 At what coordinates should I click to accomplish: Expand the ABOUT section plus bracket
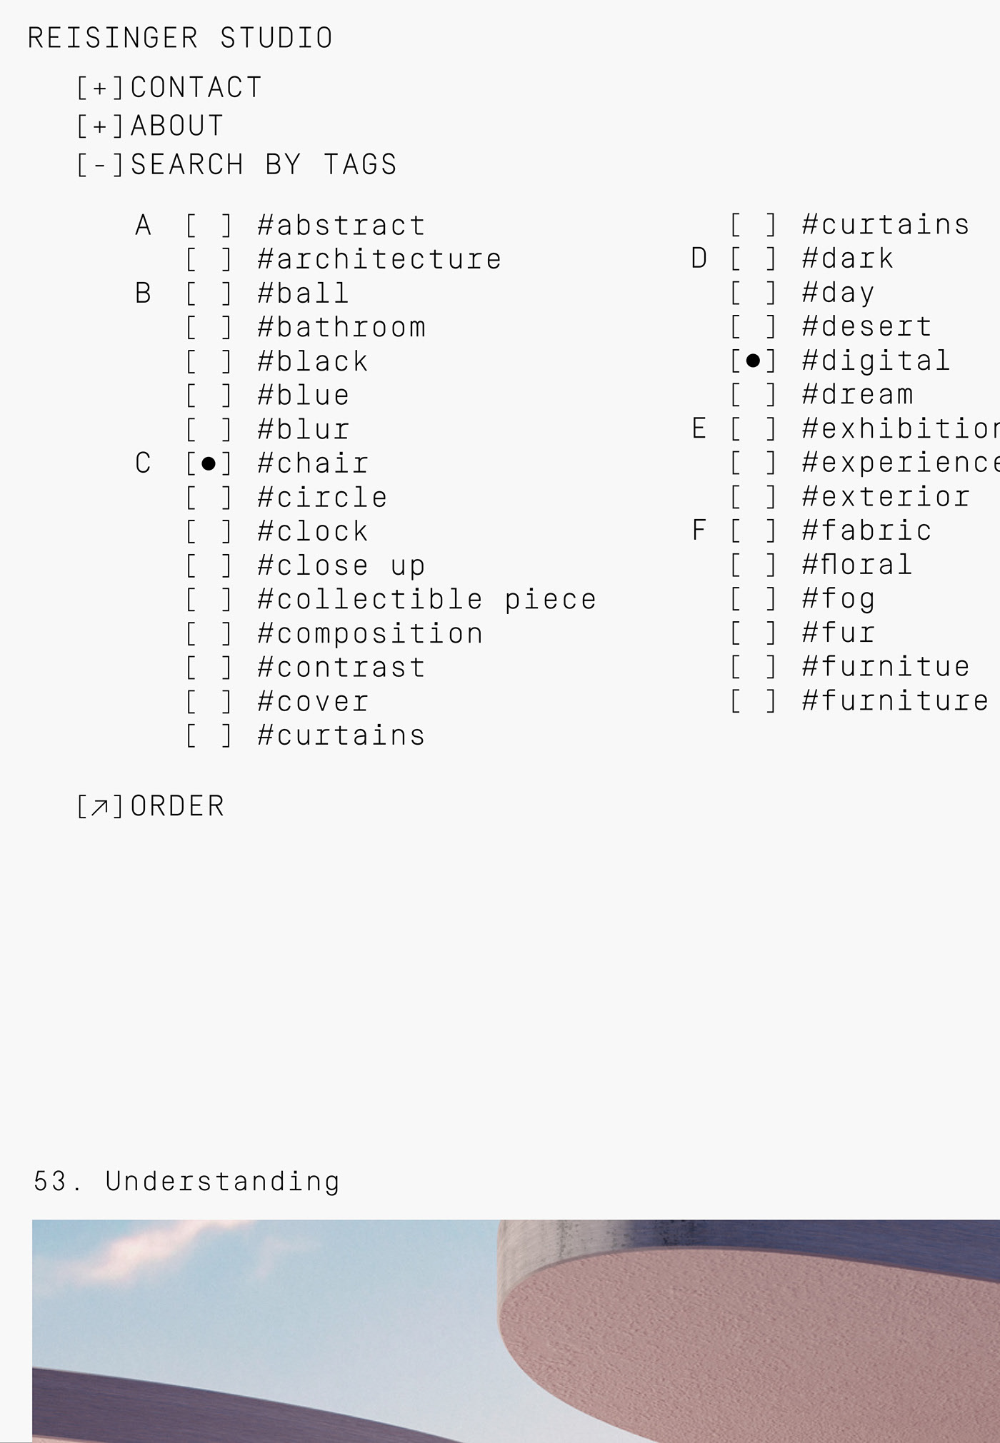tap(100, 126)
